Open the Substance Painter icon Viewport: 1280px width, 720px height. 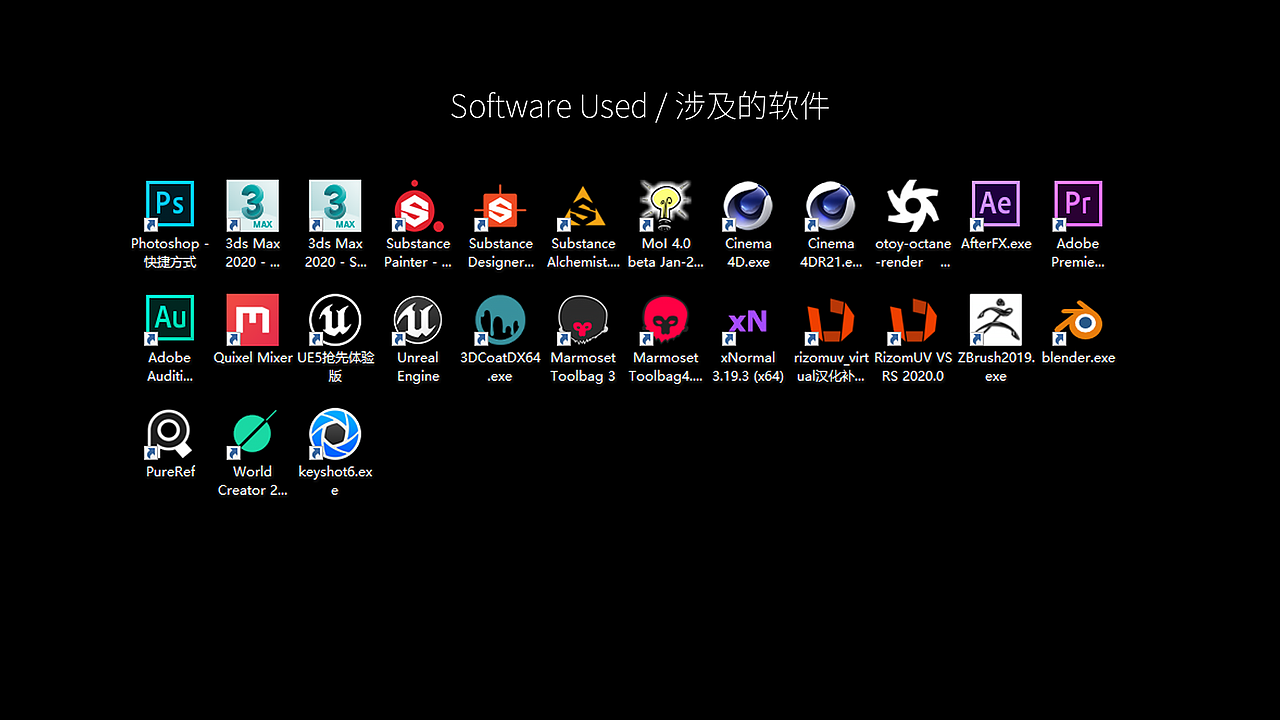(x=418, y=205)
